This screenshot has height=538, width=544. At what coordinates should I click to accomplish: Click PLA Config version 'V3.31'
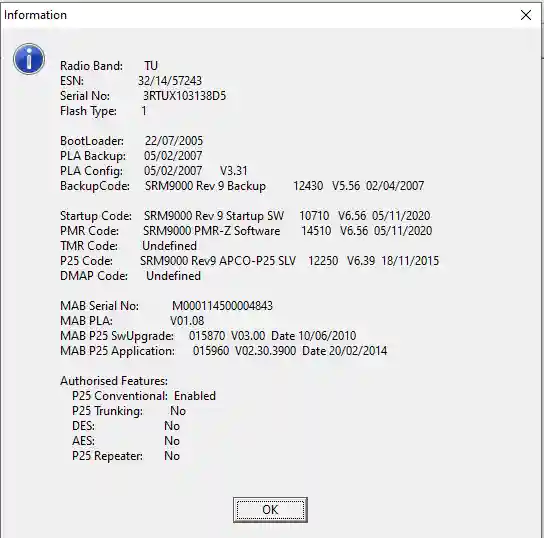point(233,171)
